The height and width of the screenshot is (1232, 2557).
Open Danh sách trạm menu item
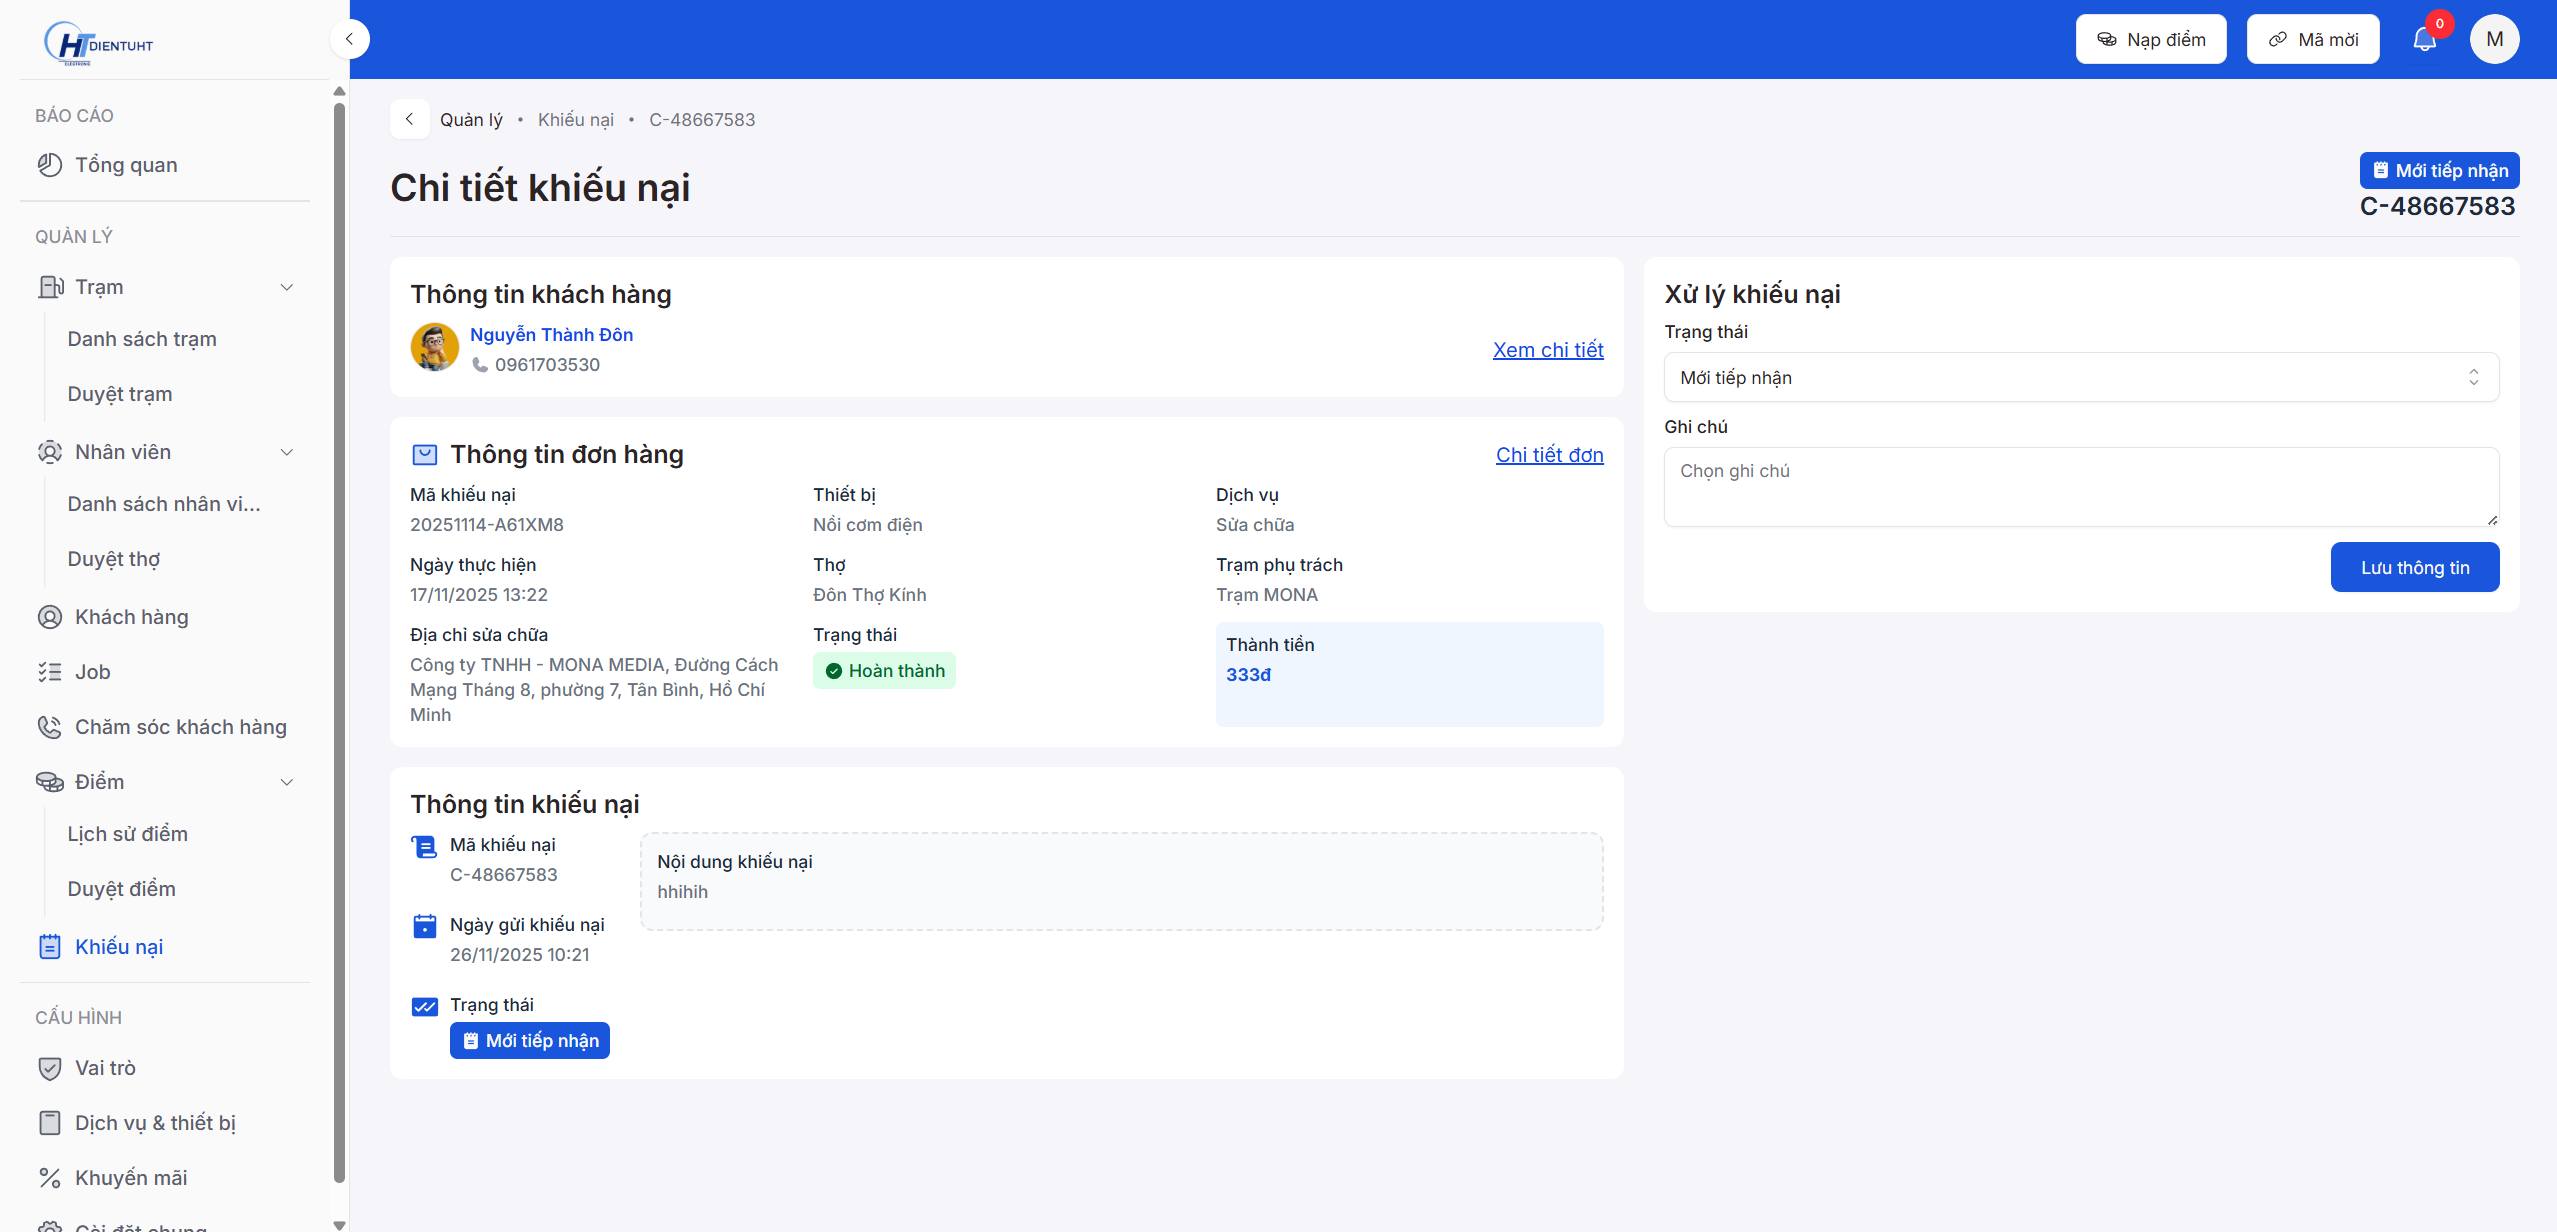point(142,339)
